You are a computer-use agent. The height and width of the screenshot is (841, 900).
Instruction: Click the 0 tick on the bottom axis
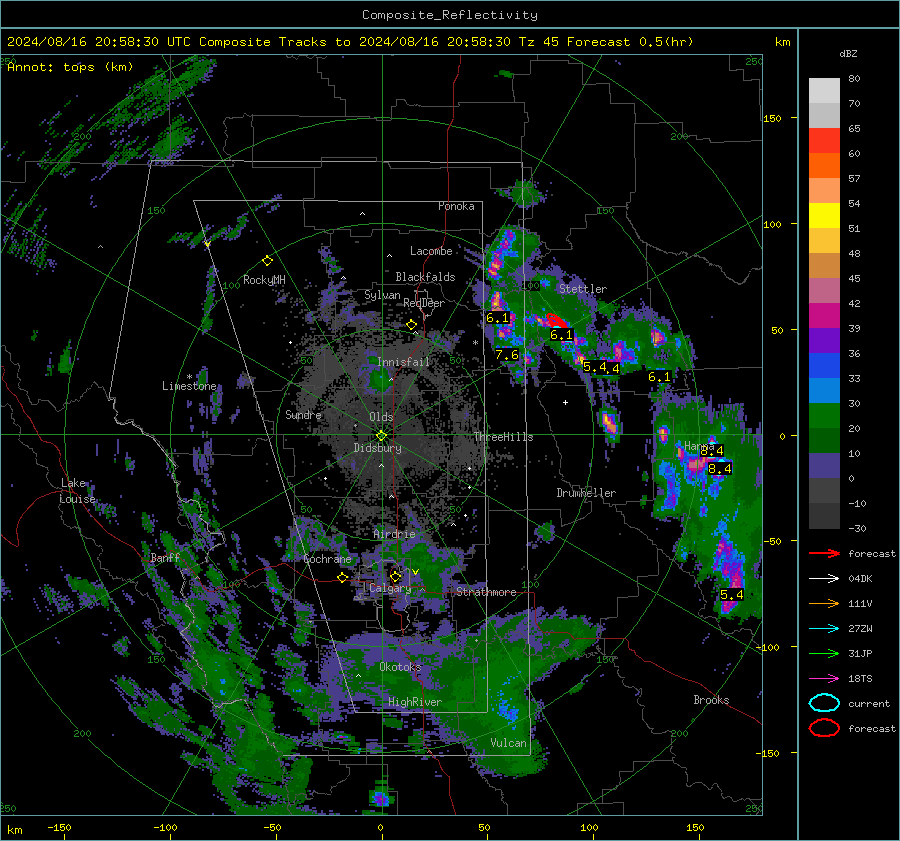[380, 827]
